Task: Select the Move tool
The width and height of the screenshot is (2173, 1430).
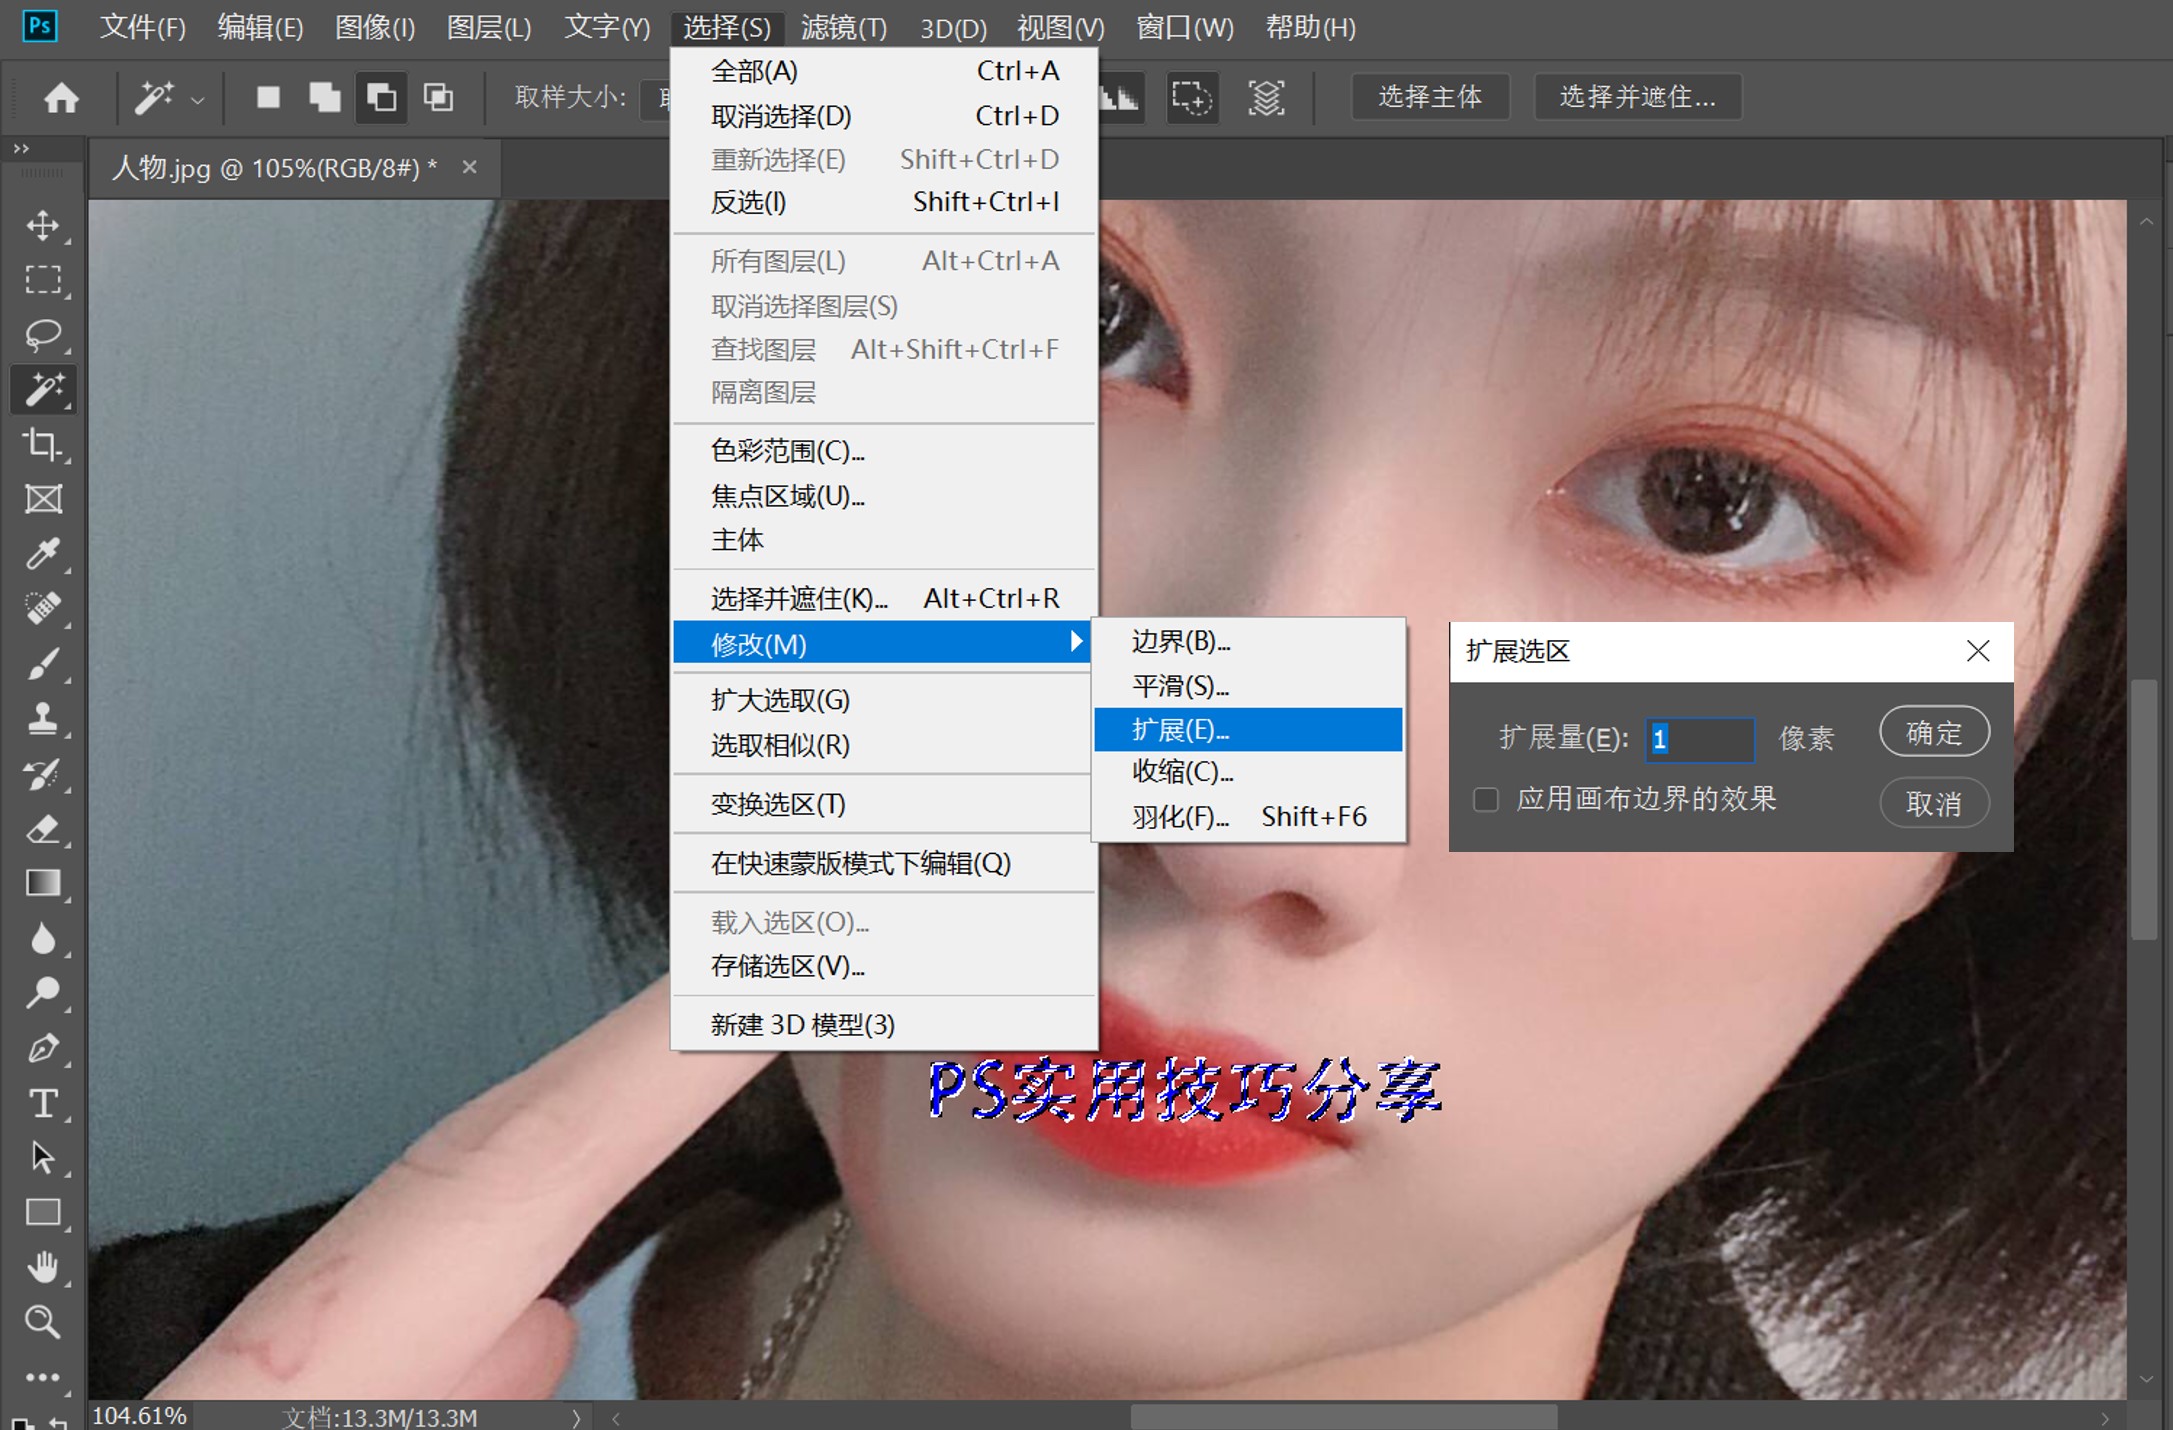Action: [x=43, y=225]
